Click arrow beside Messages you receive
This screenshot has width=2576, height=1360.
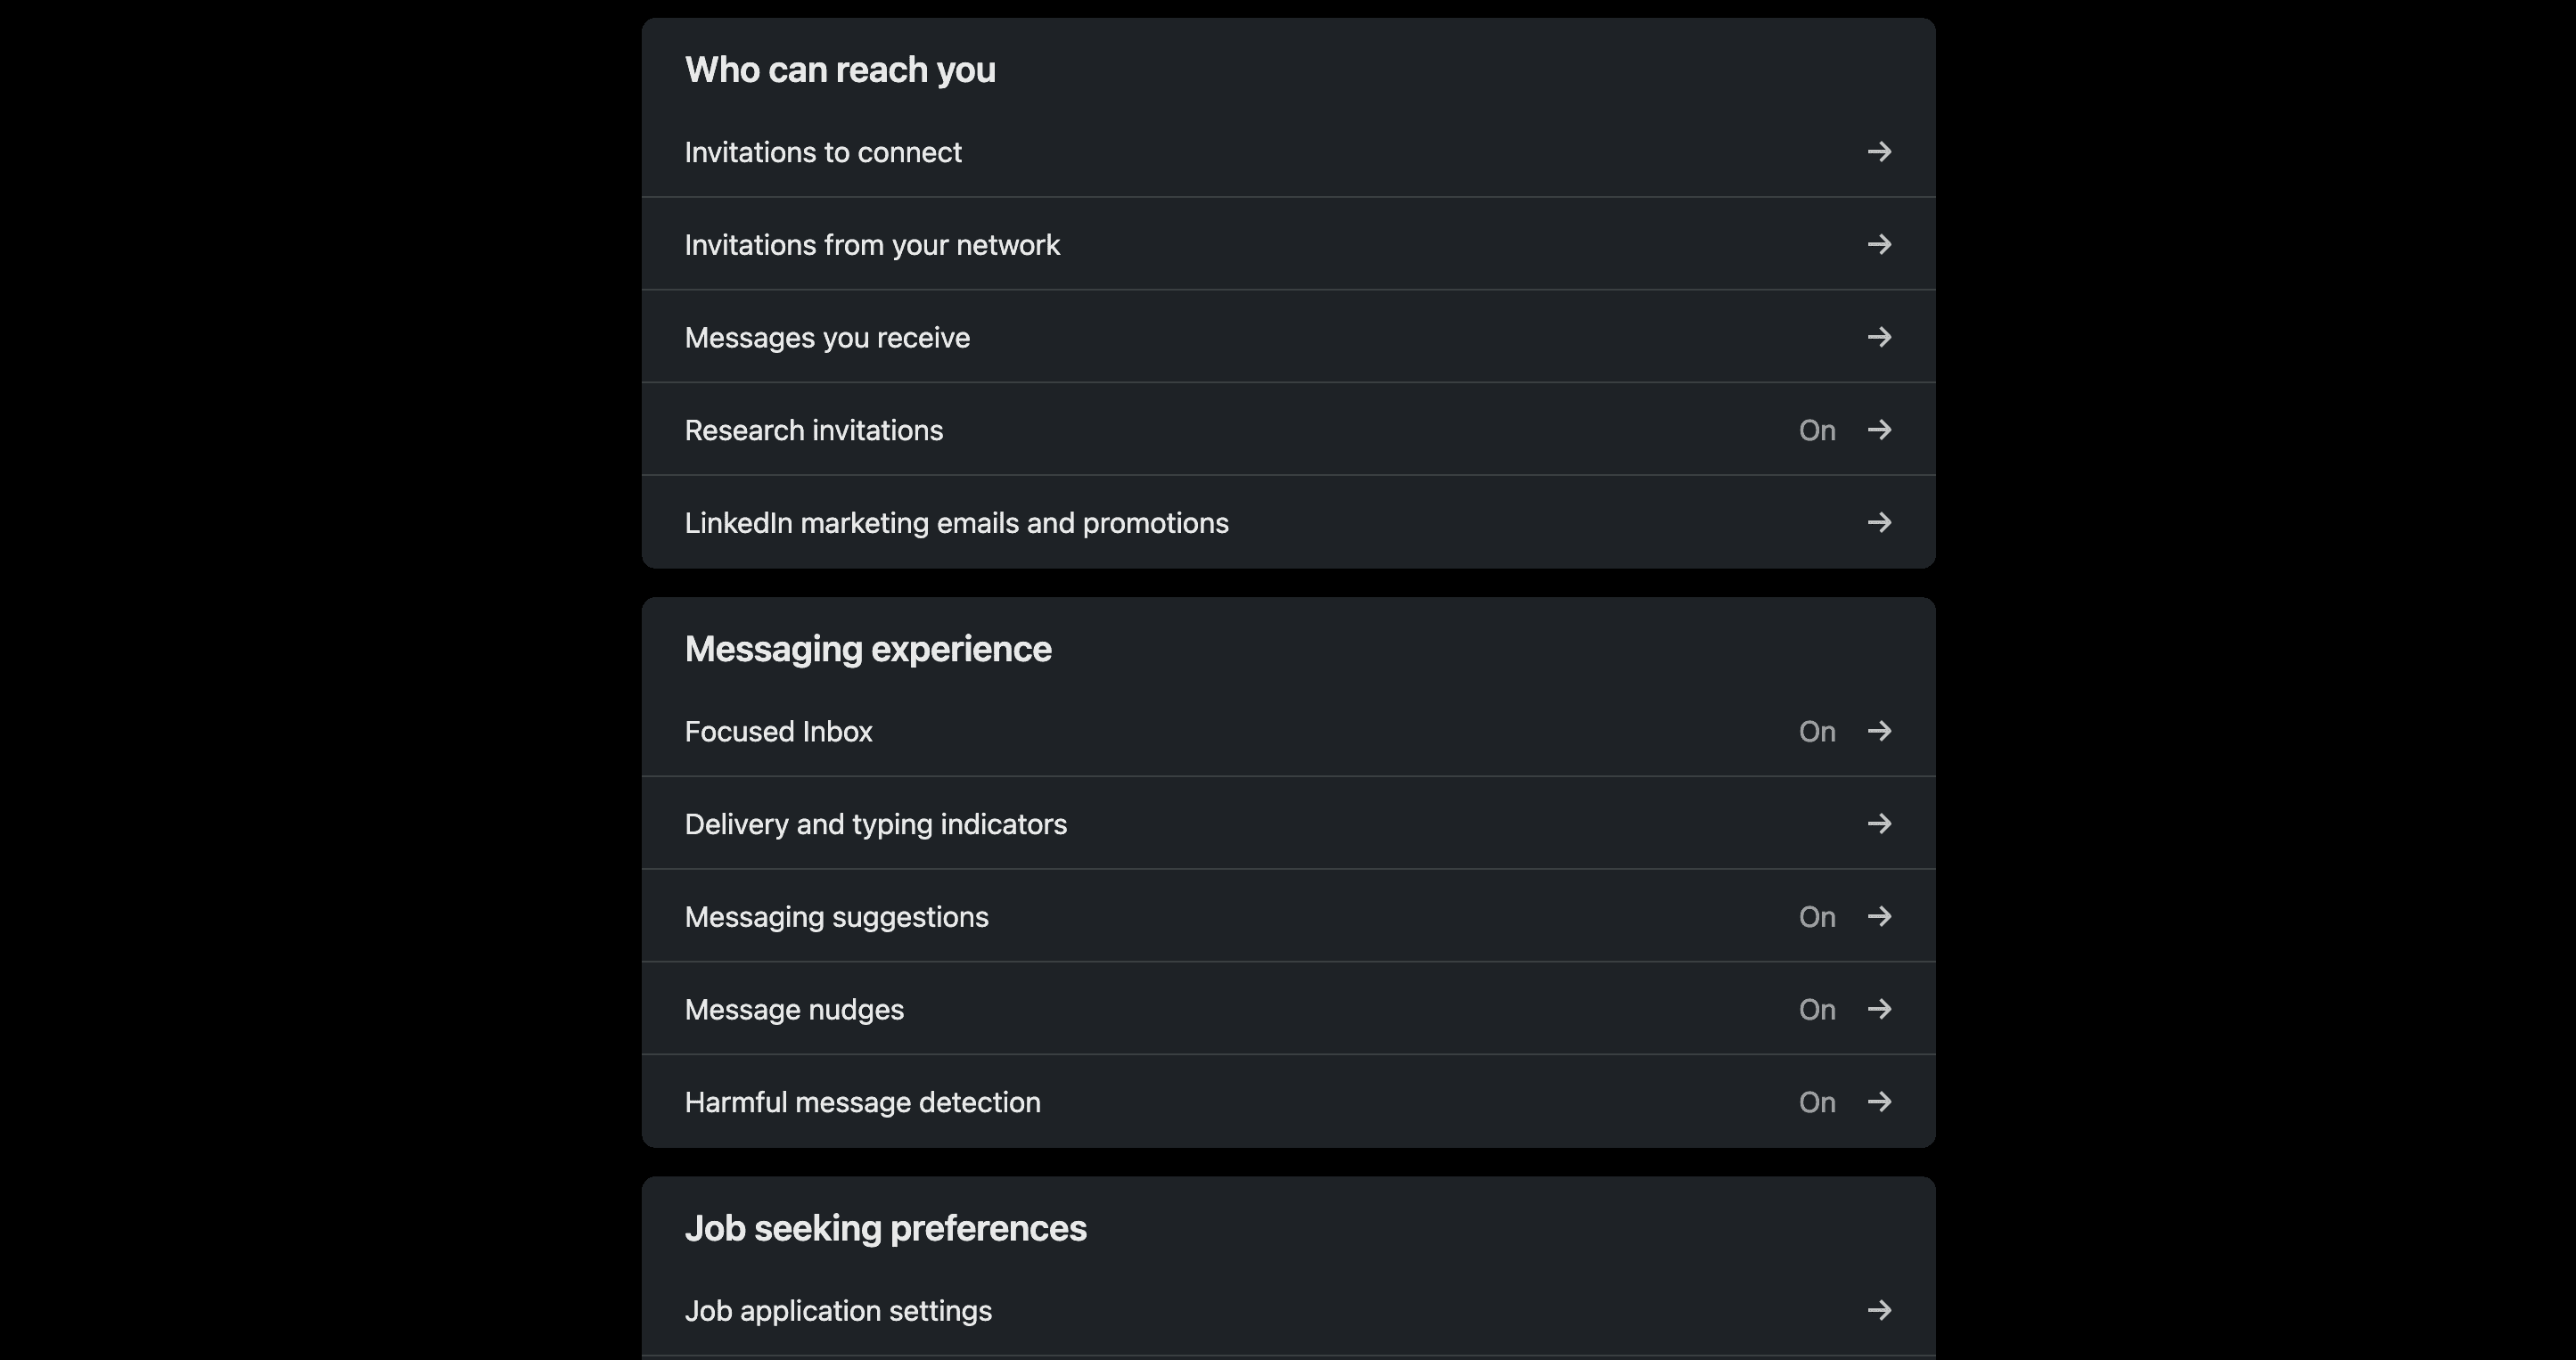tap(1879, 337)
